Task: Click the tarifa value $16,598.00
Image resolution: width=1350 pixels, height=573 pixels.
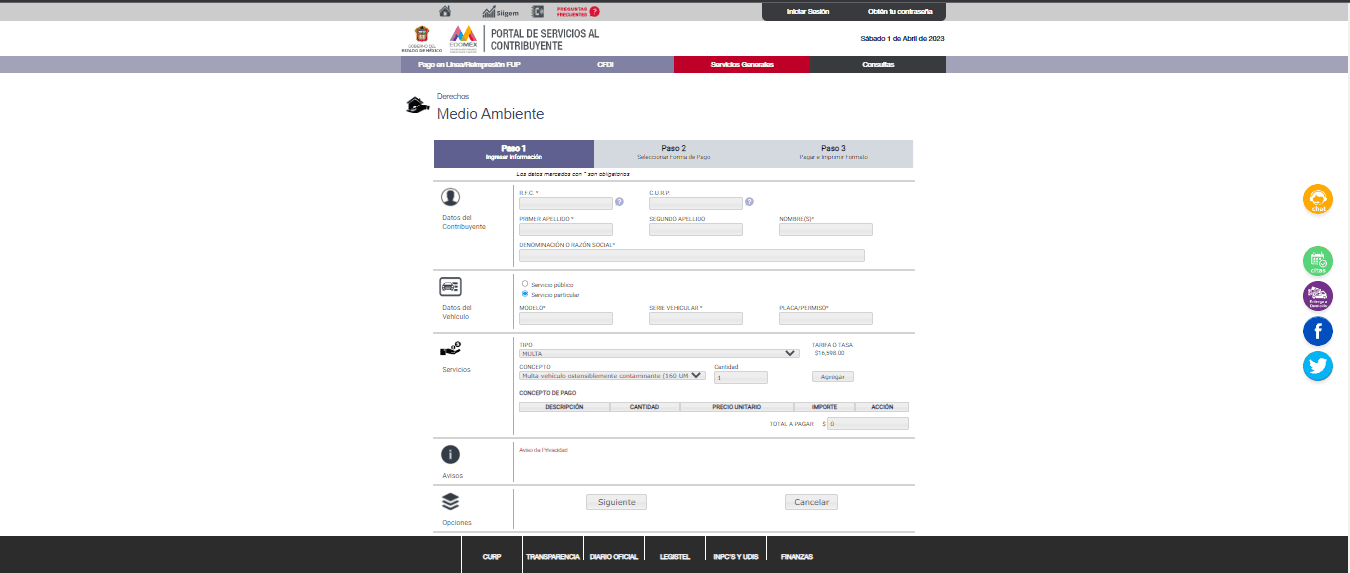Action: click(830, 353)
